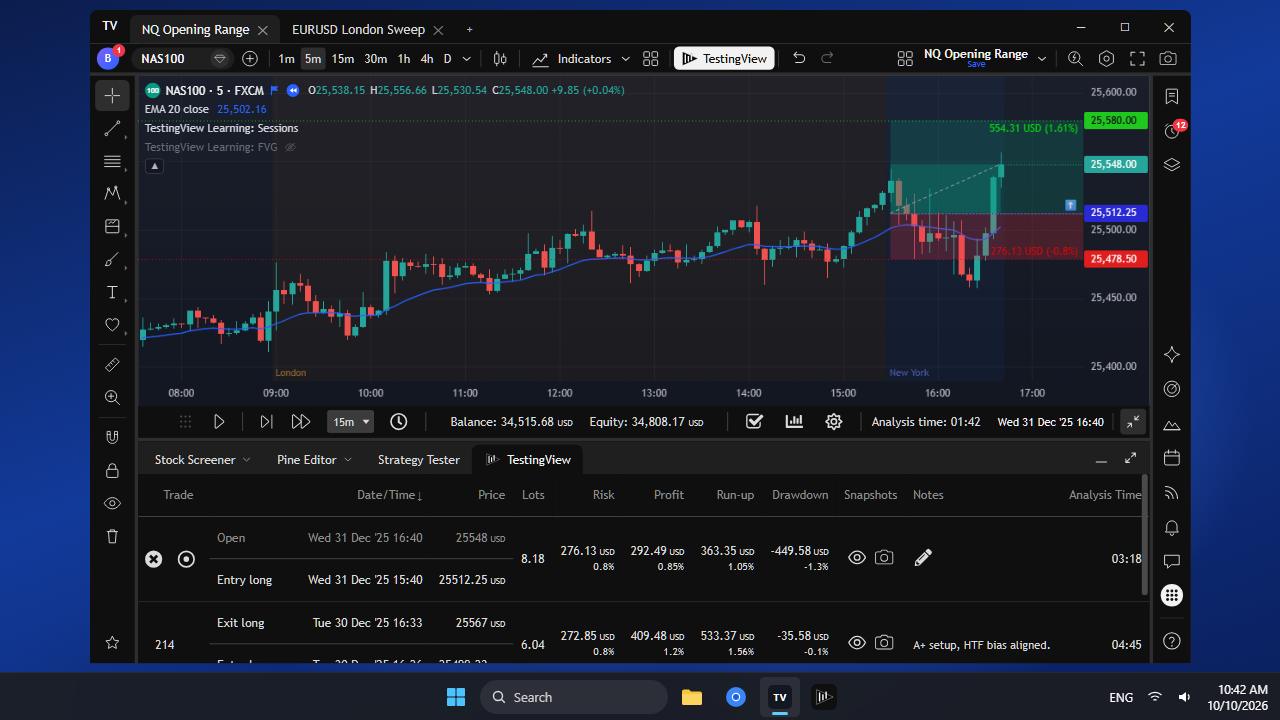Click the Indicators button
1280x720 pixels.
coord(572,59)
